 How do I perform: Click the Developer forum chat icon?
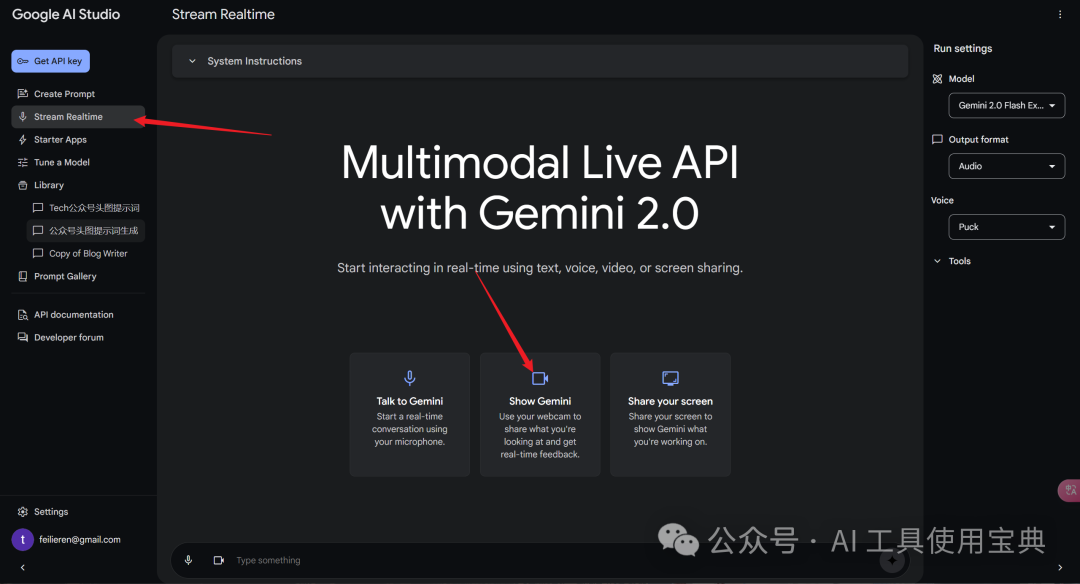click(23, 337)
